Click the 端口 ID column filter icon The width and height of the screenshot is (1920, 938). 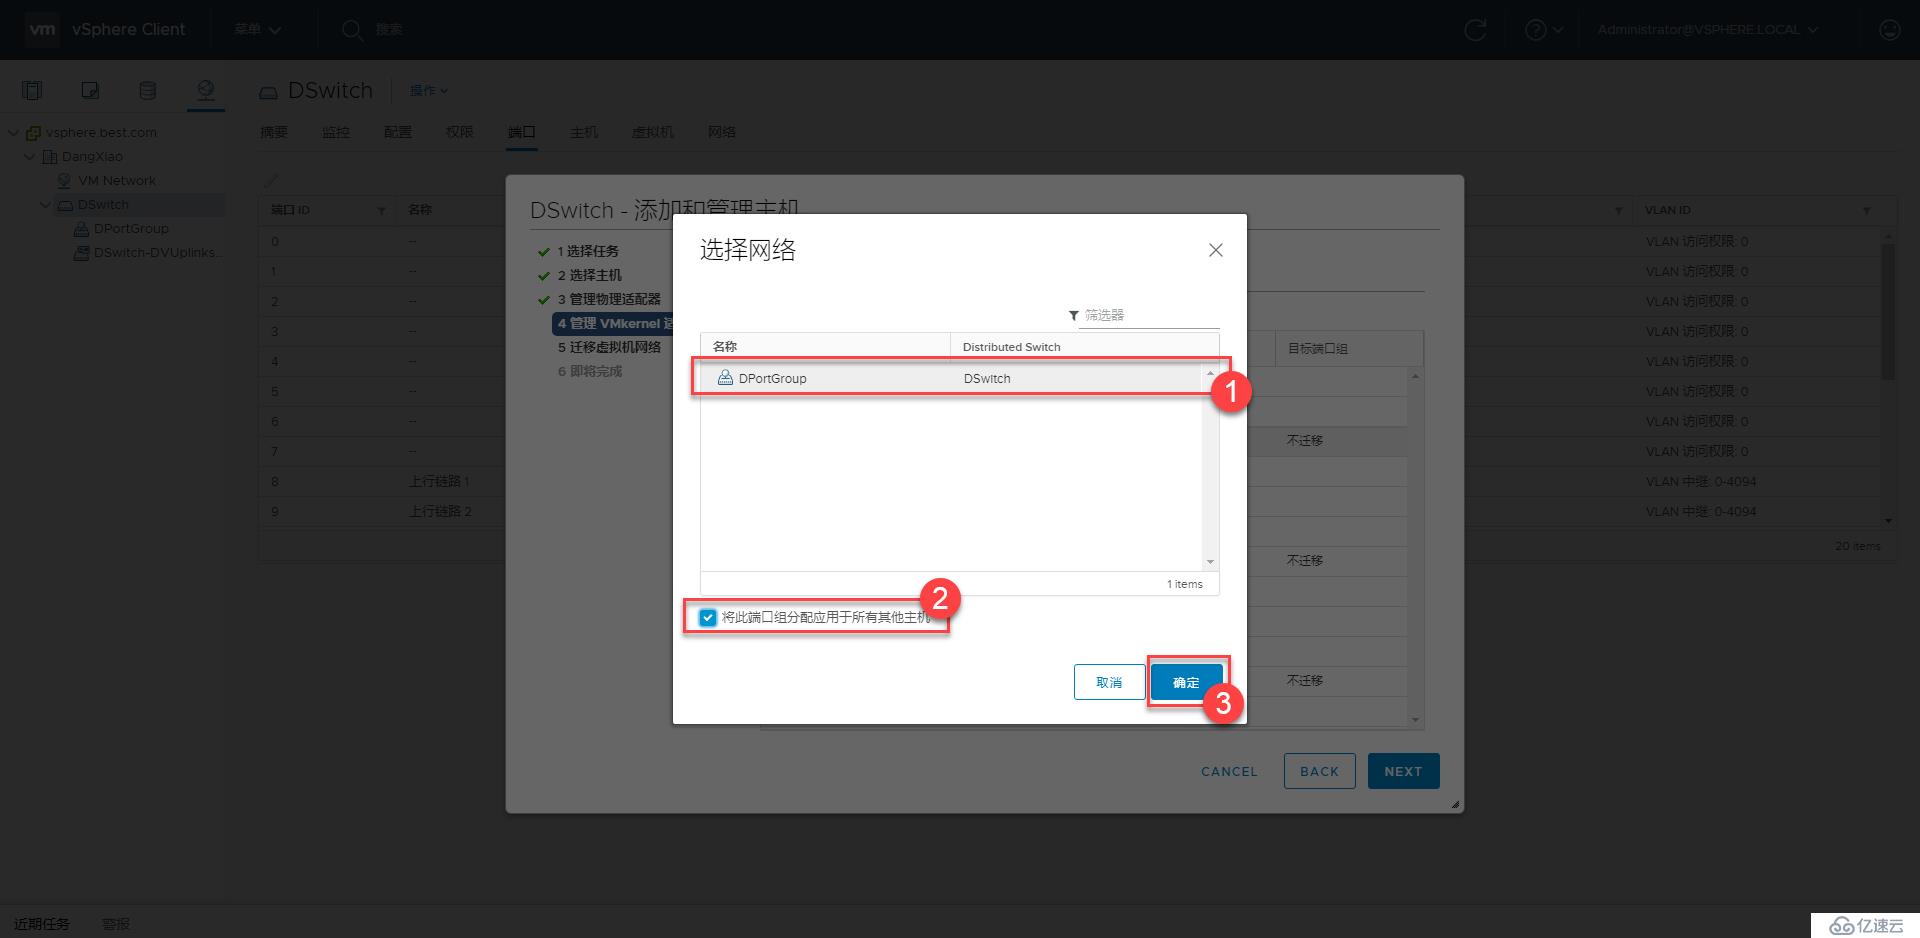381,210
